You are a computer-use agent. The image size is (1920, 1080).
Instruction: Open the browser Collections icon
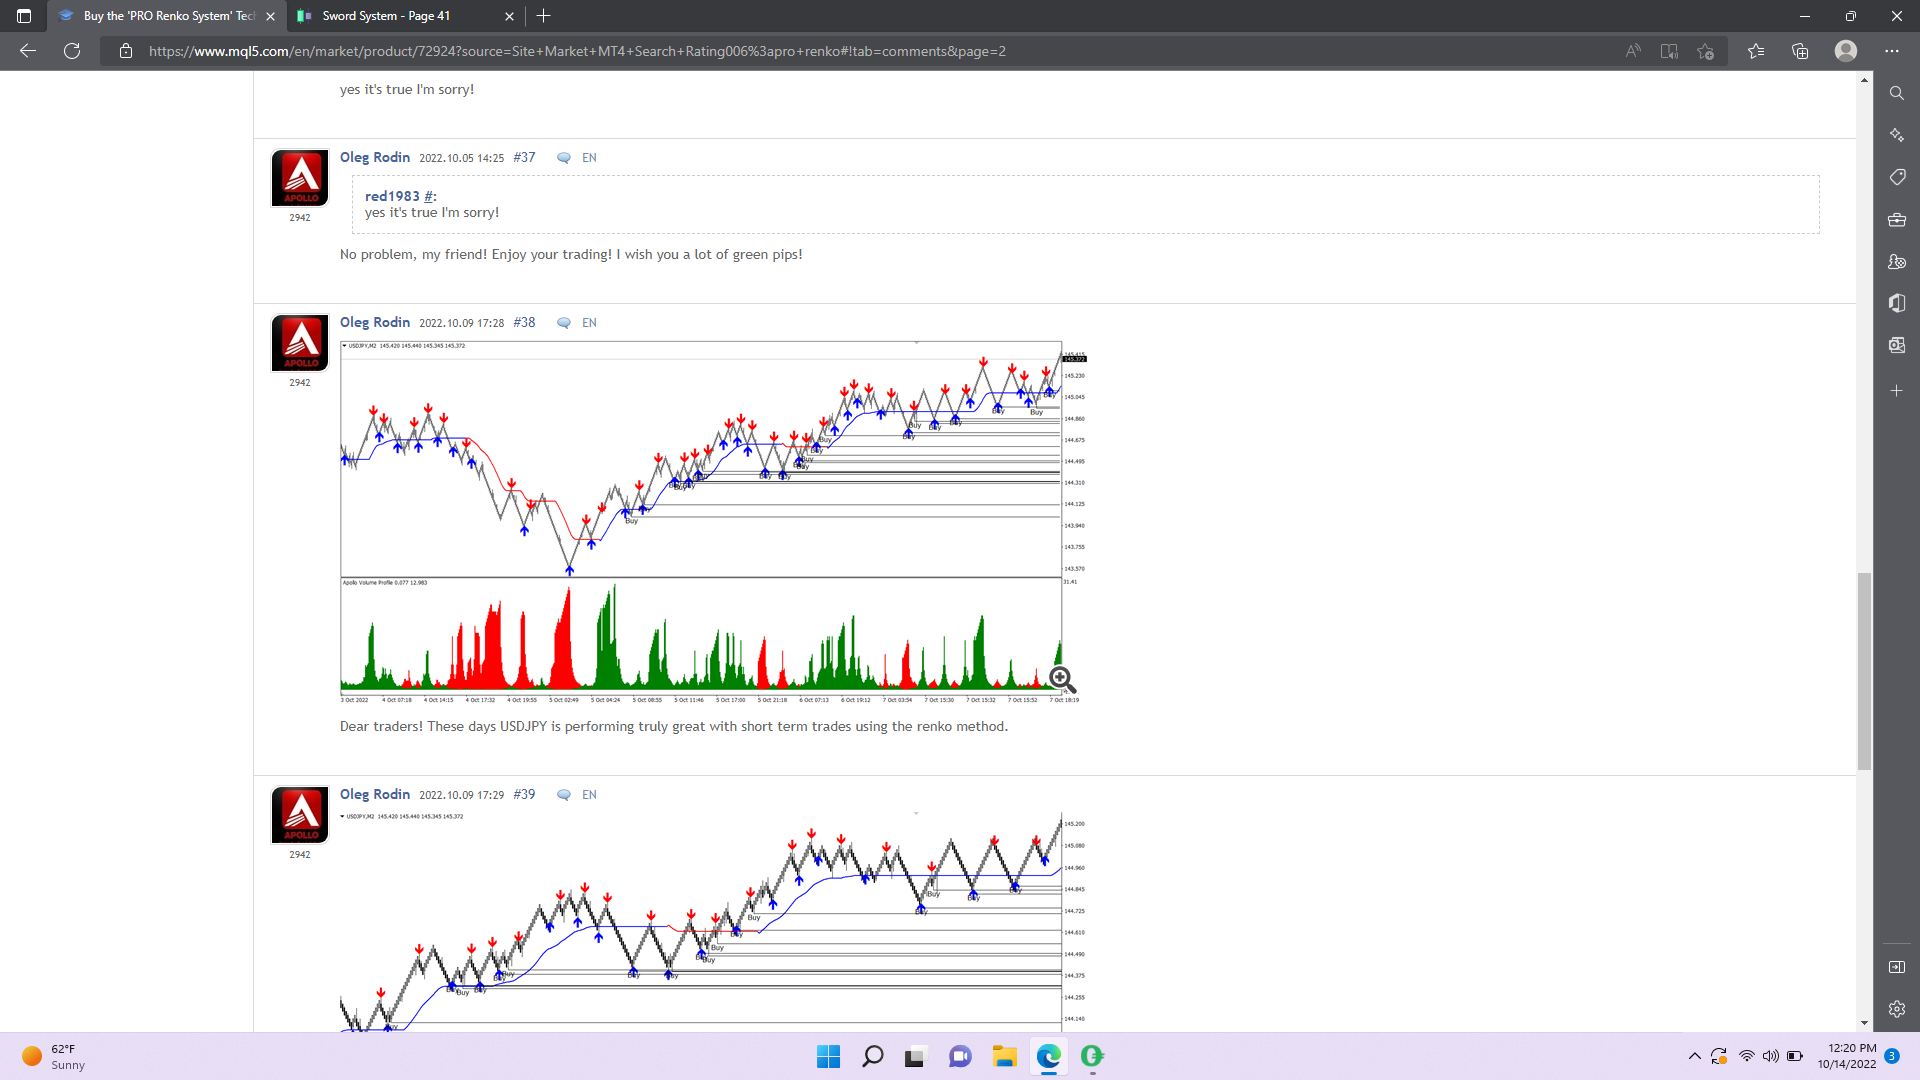pos(1800,51)
